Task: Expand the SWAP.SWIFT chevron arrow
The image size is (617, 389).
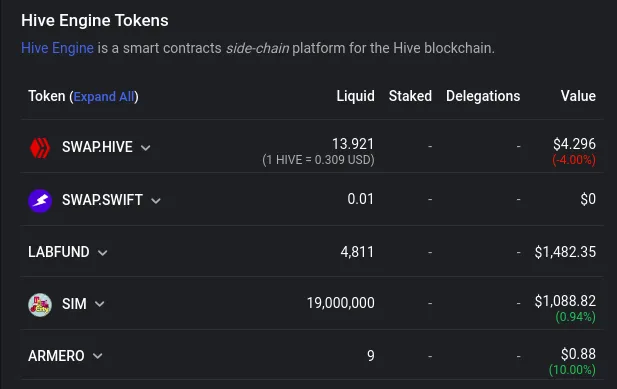Action: click(156, 201)
